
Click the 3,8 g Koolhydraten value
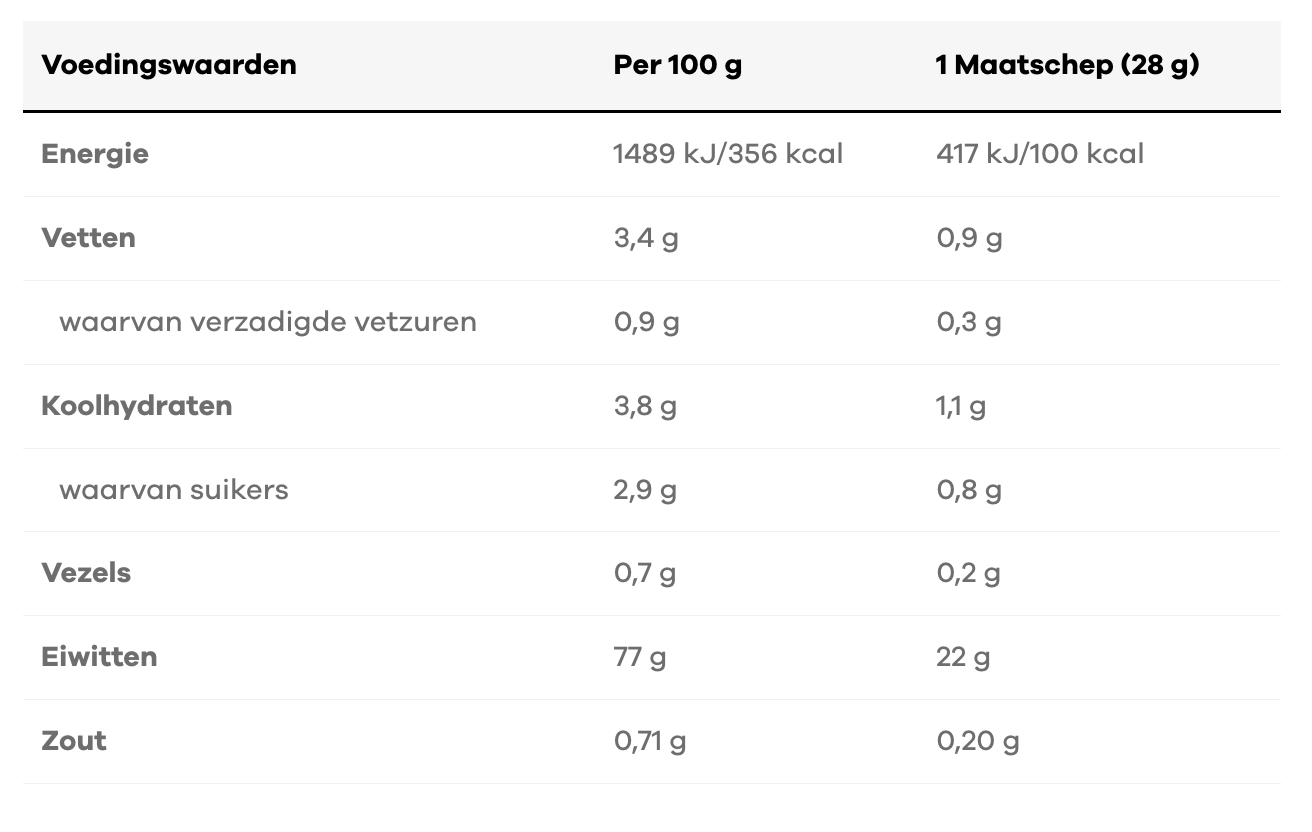click(x=645, y=406)
